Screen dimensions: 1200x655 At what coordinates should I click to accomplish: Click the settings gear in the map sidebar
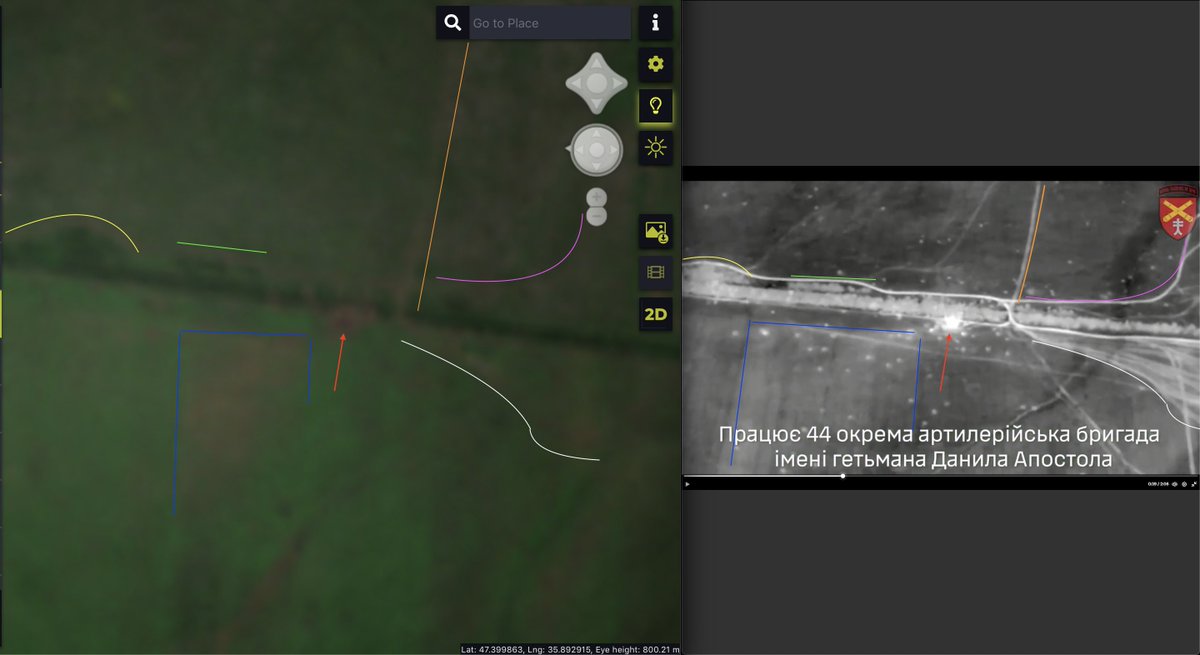pyautogui.click(x=656, y=64)
